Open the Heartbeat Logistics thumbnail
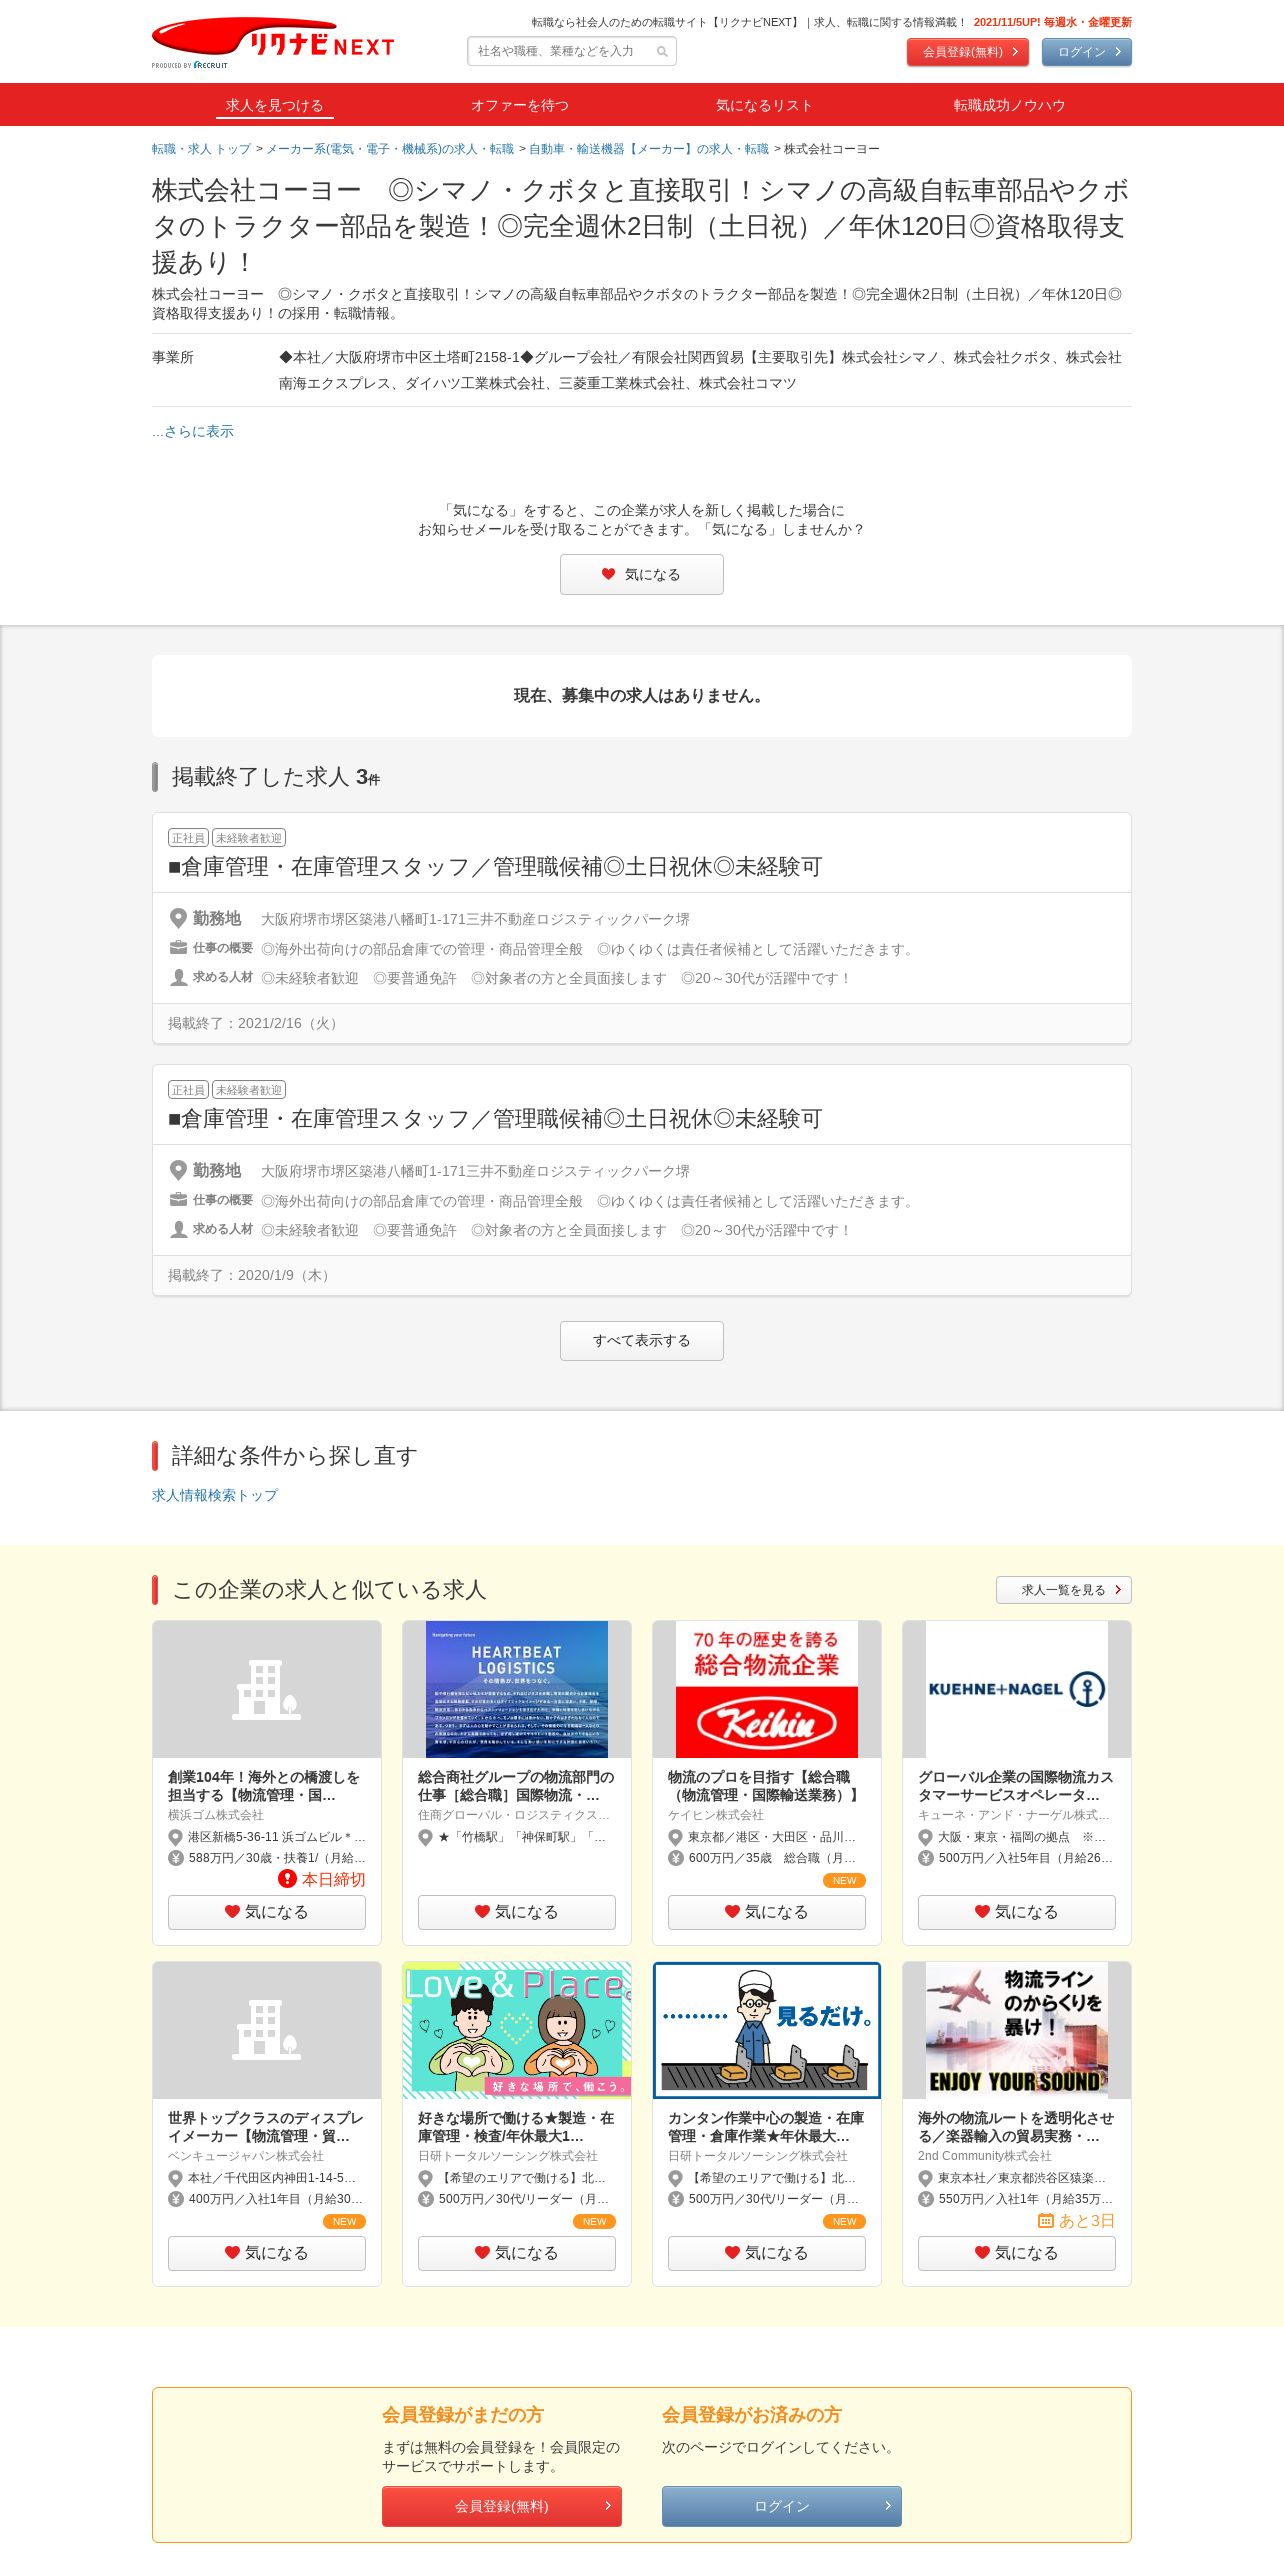The image size is (1284, 2568). (517, 1689)
